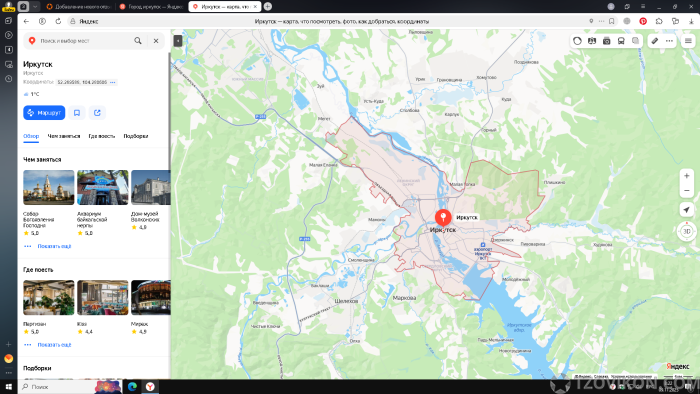The image size is (700, 394).
Task: Open the browser menu icon in title bar
Action: coord(643,6)
